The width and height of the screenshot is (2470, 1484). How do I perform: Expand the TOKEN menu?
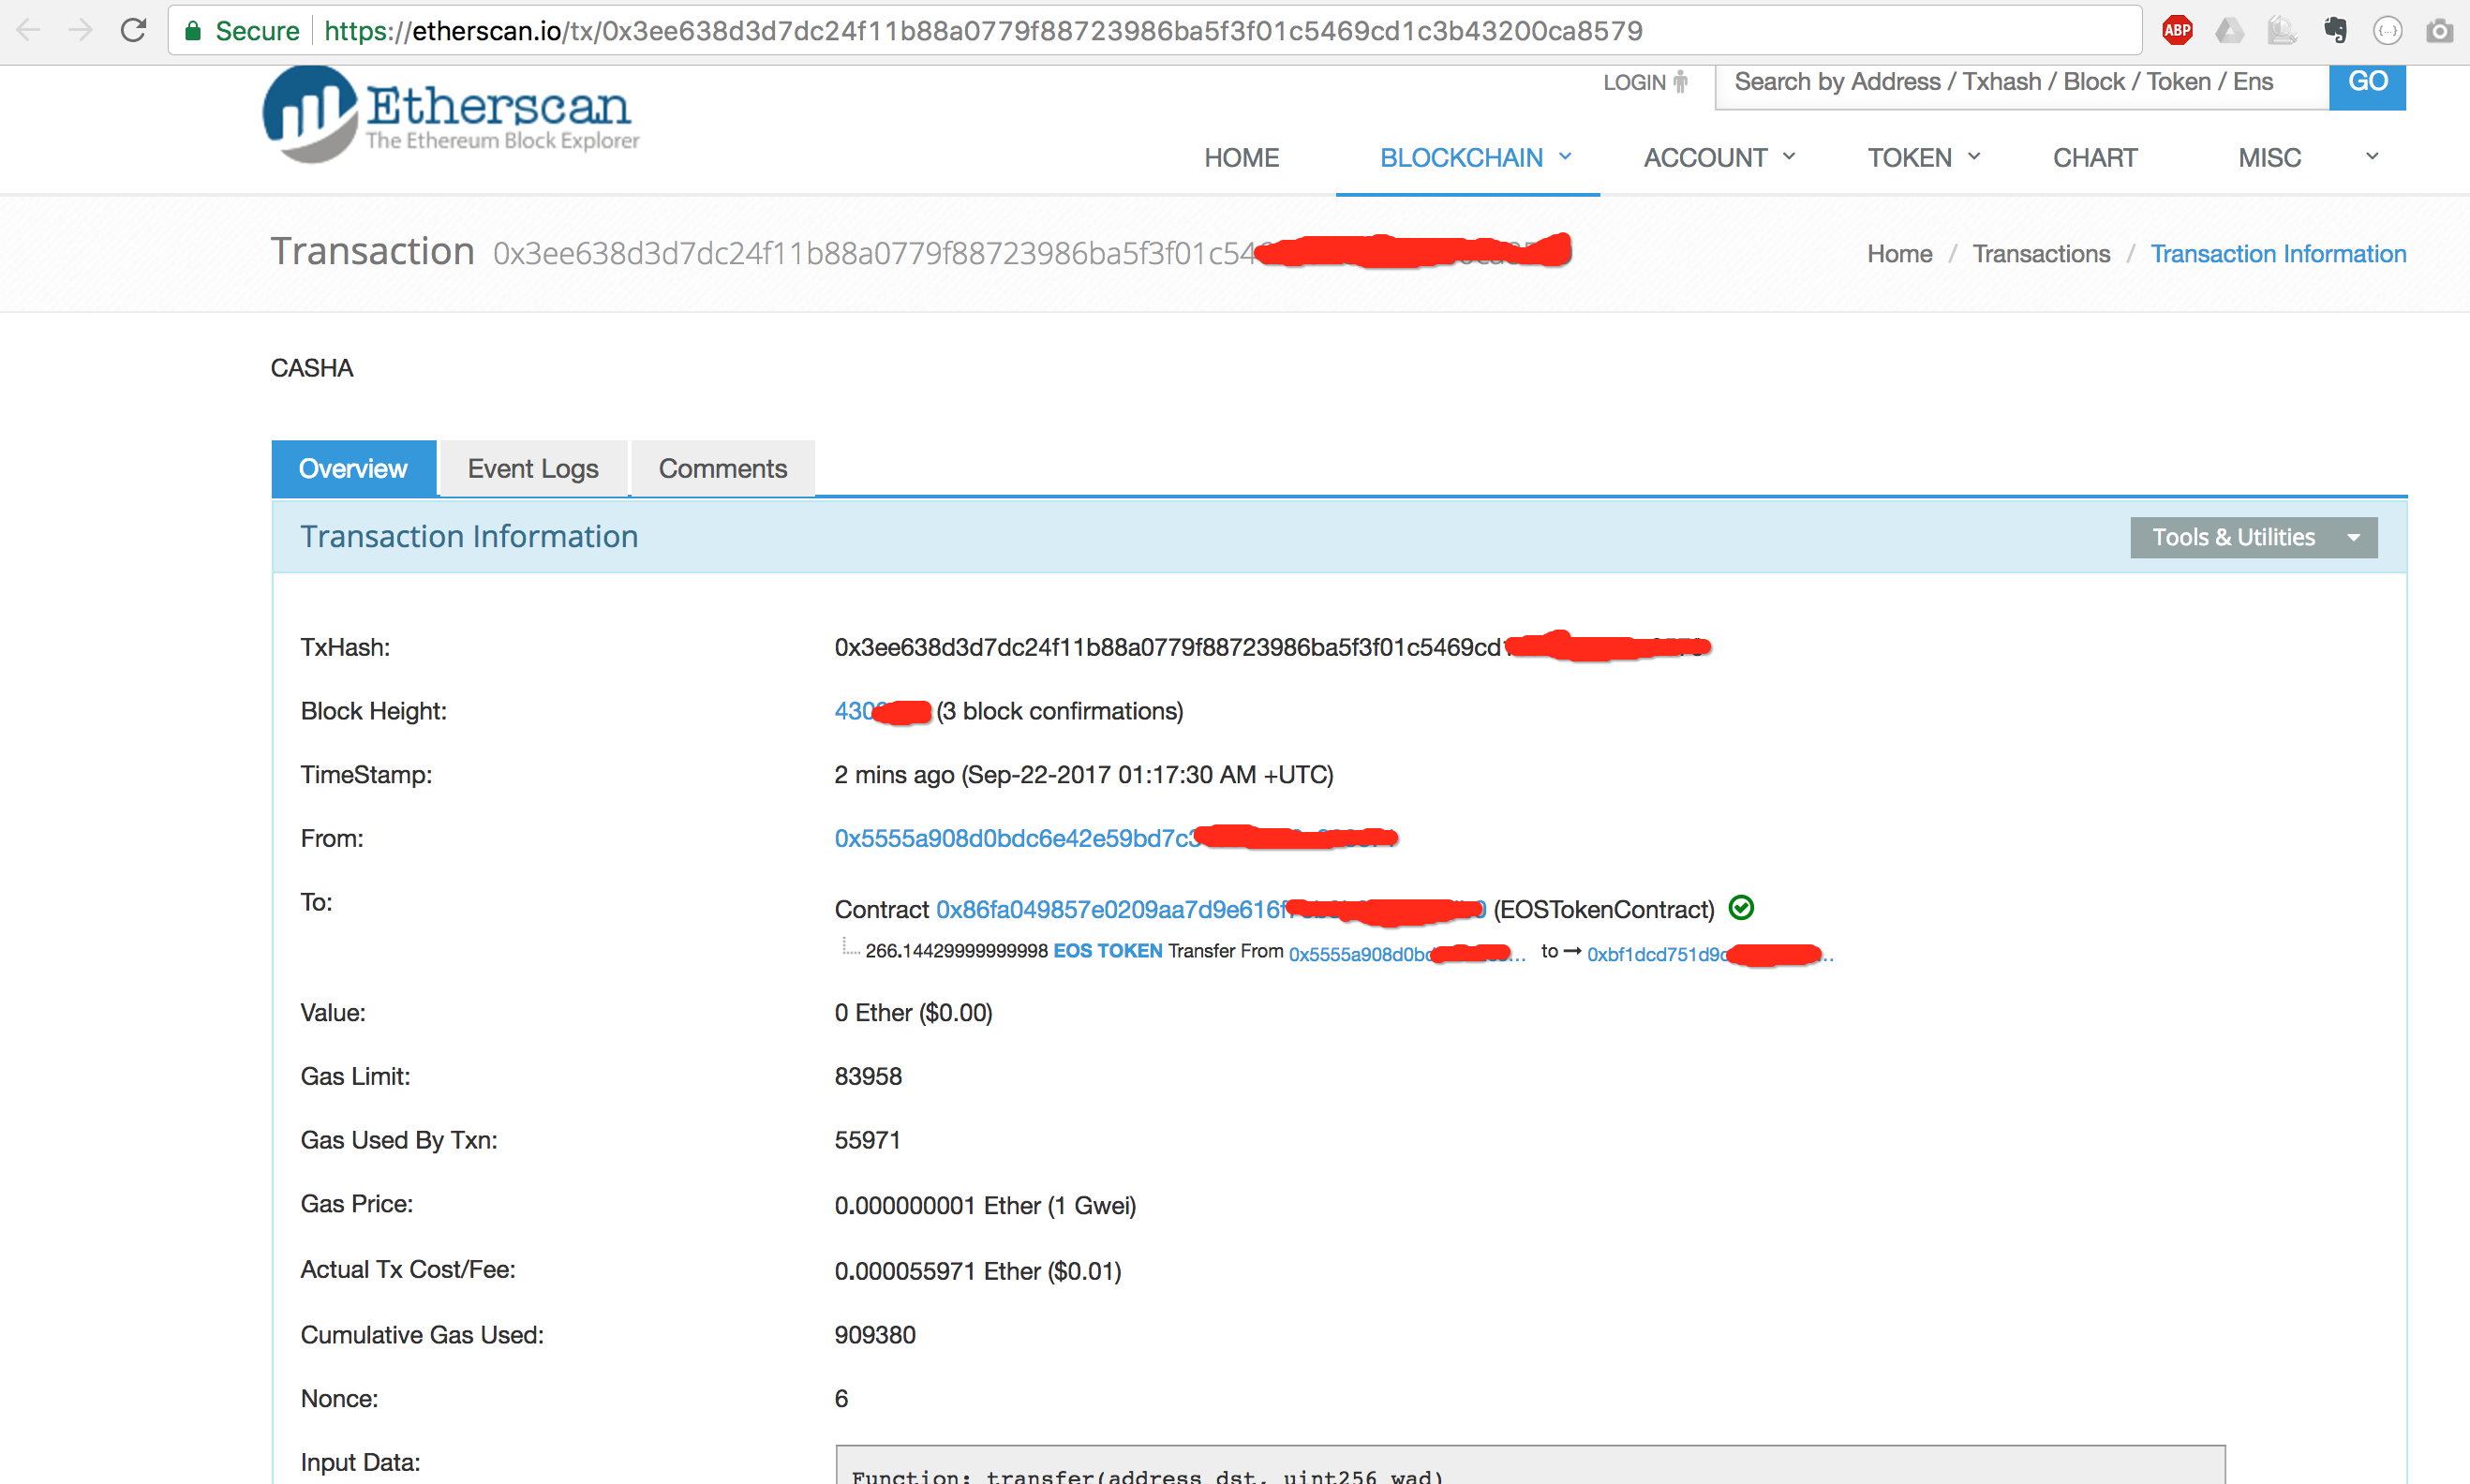[x=1923, y=158]
